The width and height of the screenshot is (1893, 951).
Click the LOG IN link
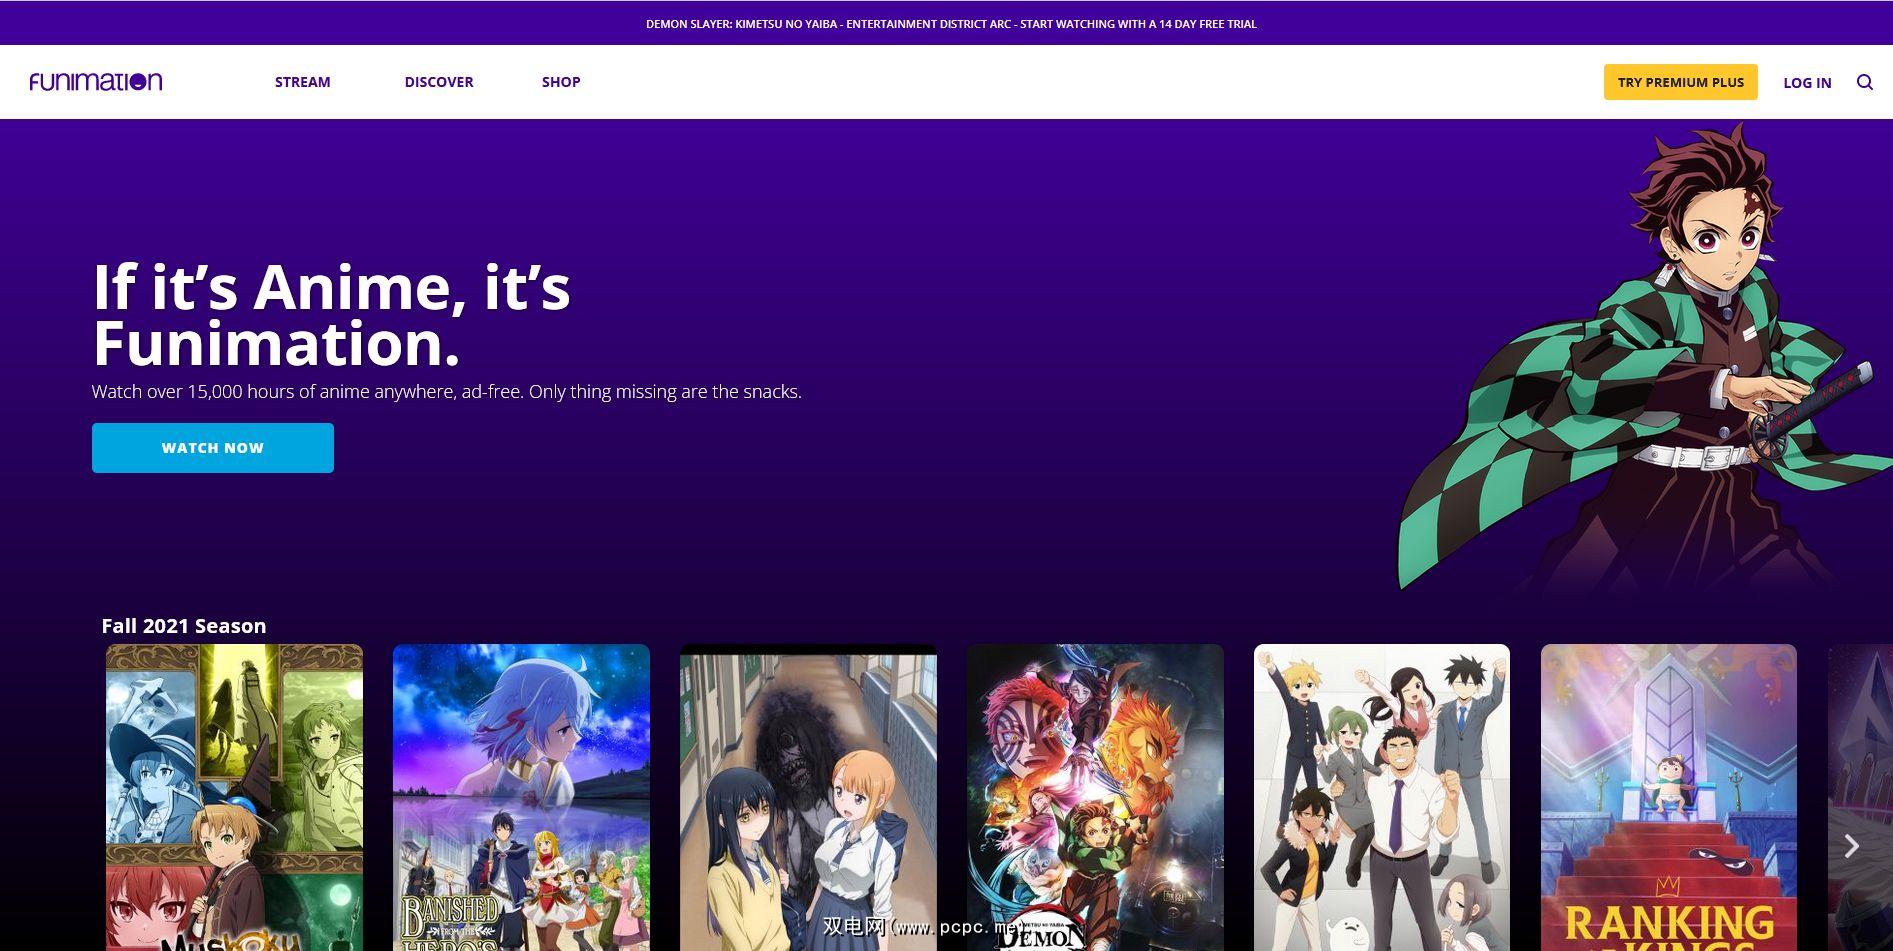pos(1807,83)
